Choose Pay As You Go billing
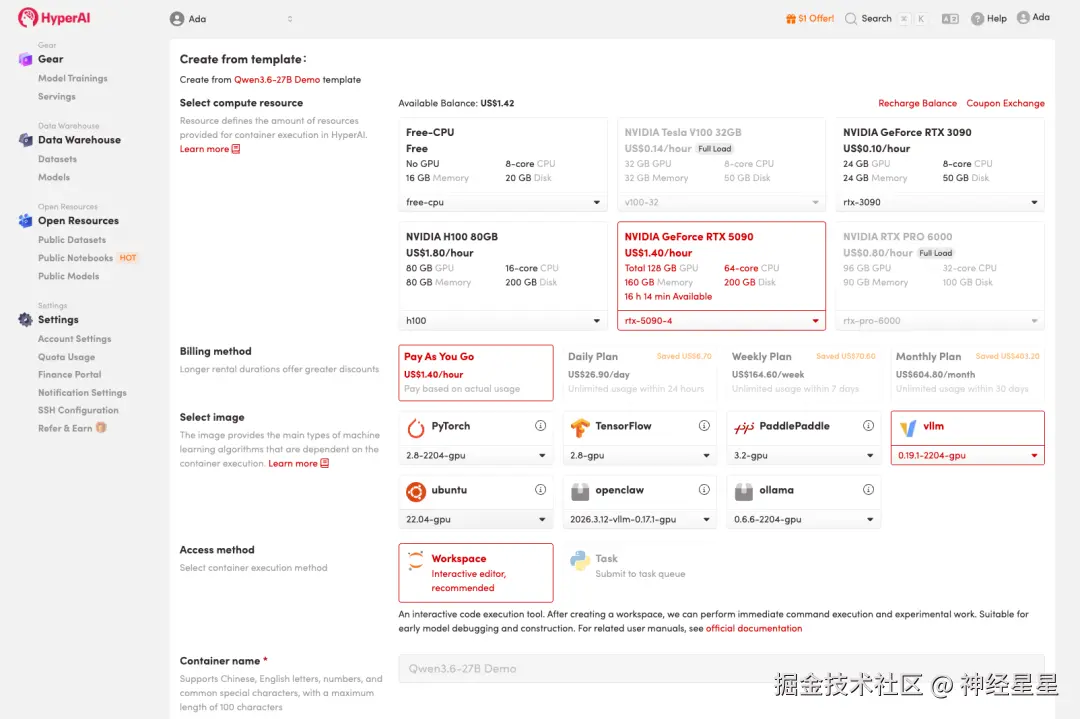 (x=476, y=373)
